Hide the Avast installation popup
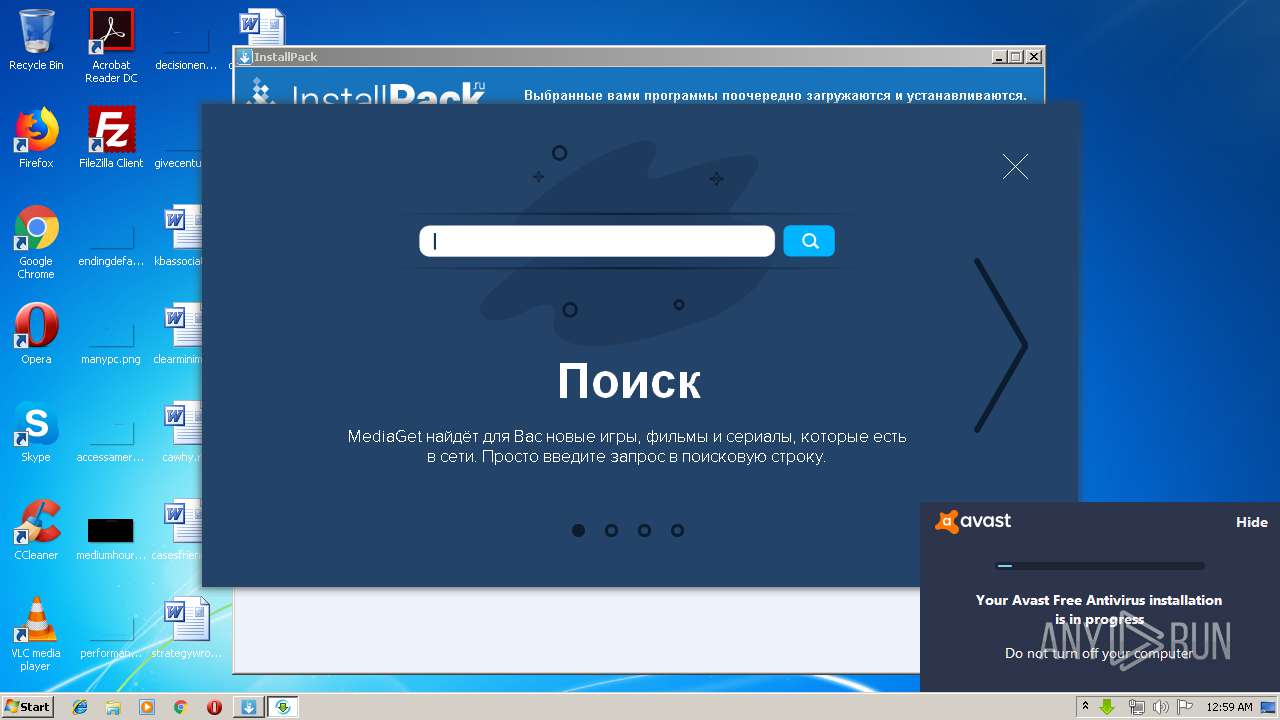 (1251, 522)
